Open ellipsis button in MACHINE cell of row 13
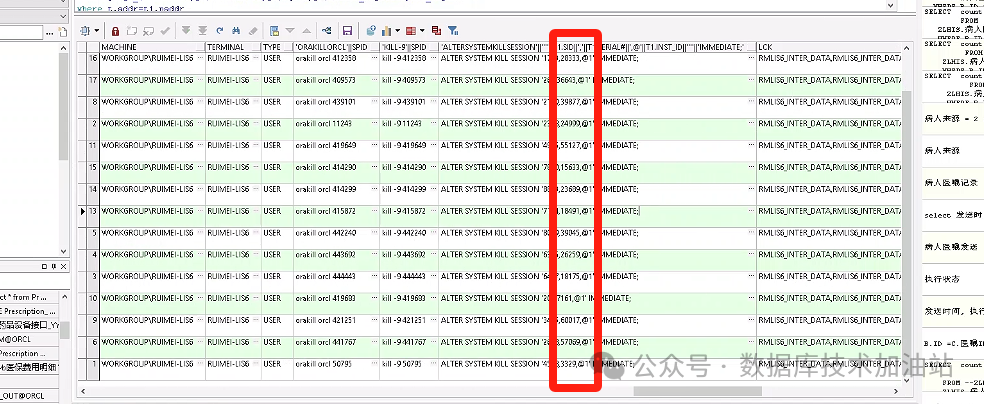Screen dimensions: 984x404 200,211
